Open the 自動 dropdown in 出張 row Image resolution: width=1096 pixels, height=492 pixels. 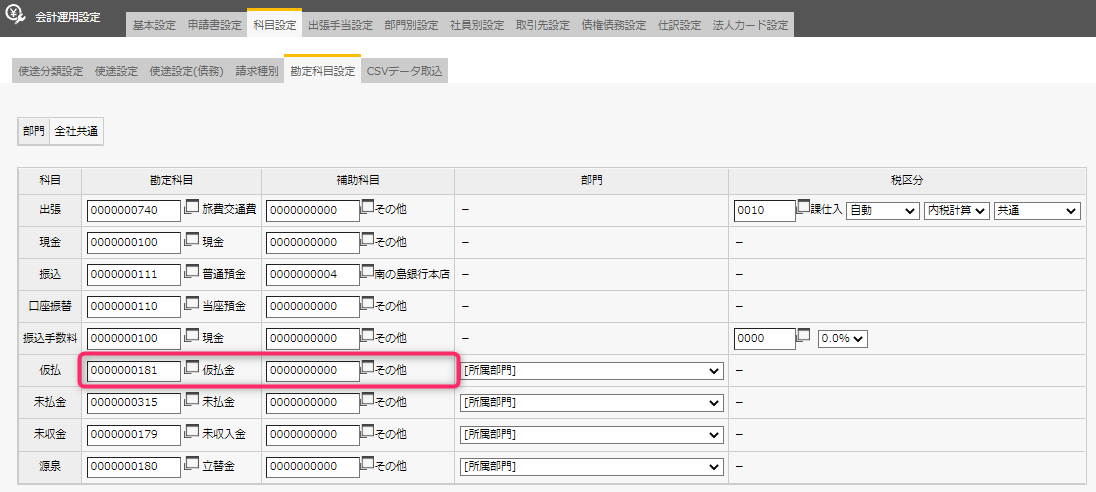tap(882, 211)
